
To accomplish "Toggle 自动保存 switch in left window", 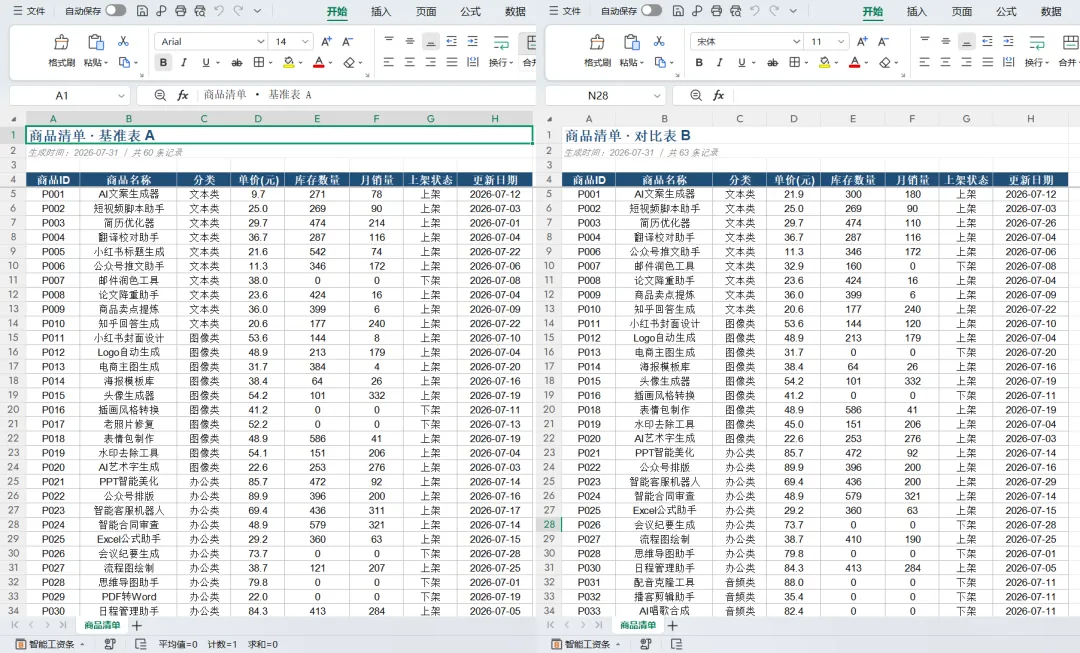I will tap(116, 10).
